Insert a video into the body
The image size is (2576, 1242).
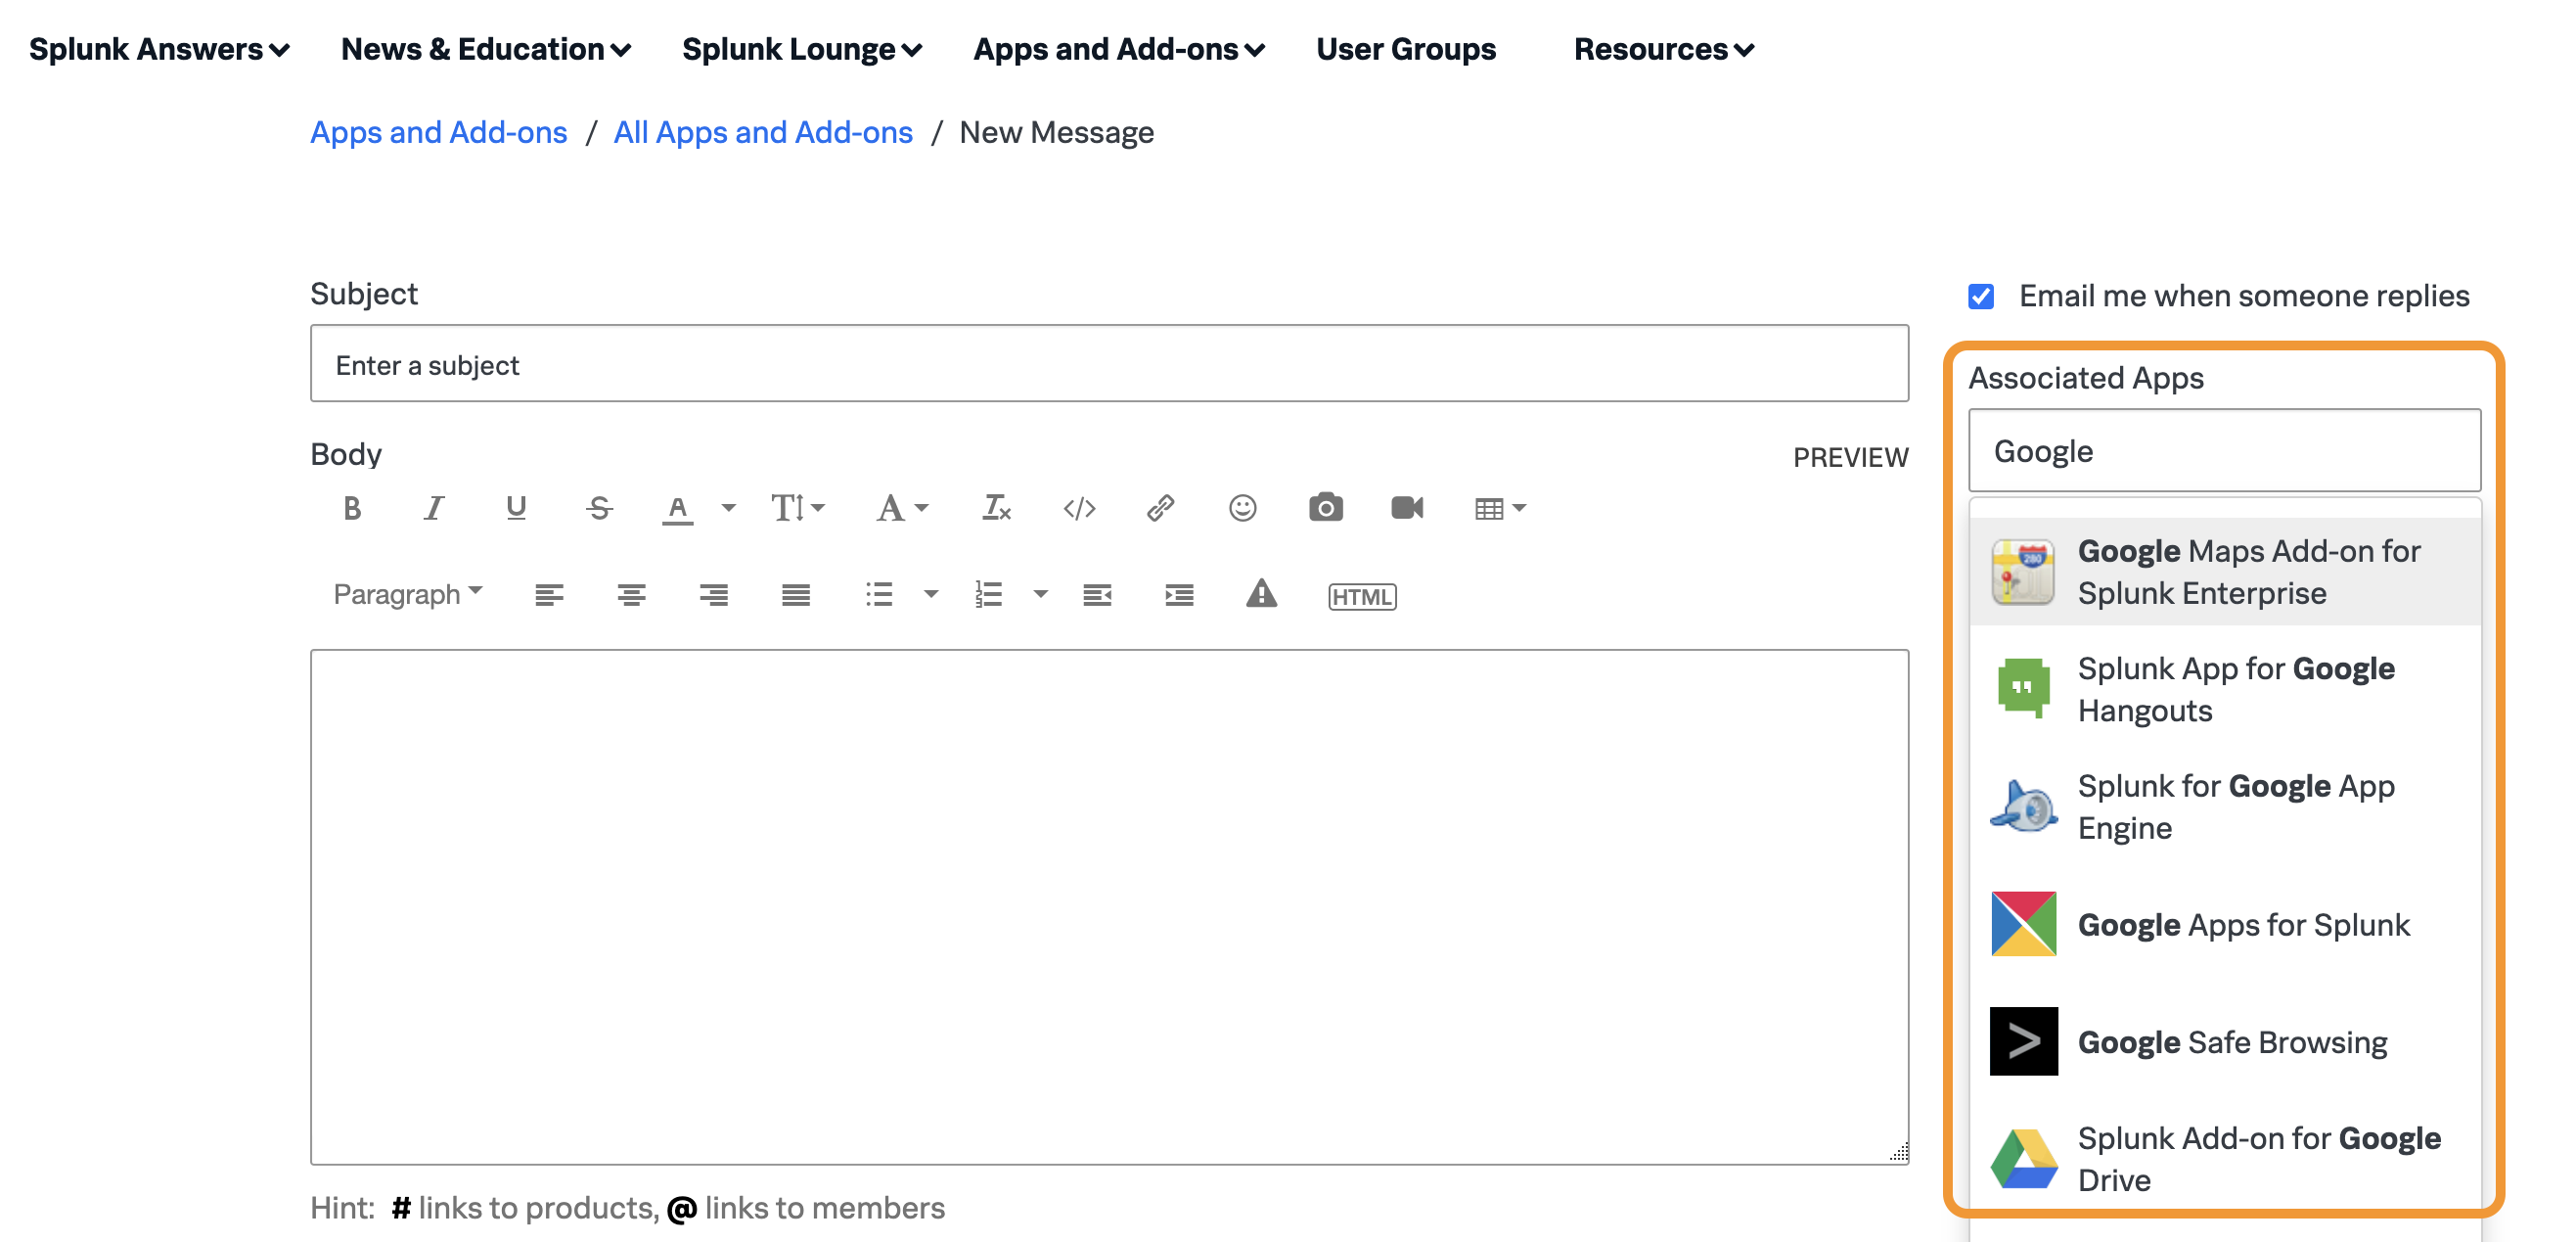click(x=1408, y=508)
